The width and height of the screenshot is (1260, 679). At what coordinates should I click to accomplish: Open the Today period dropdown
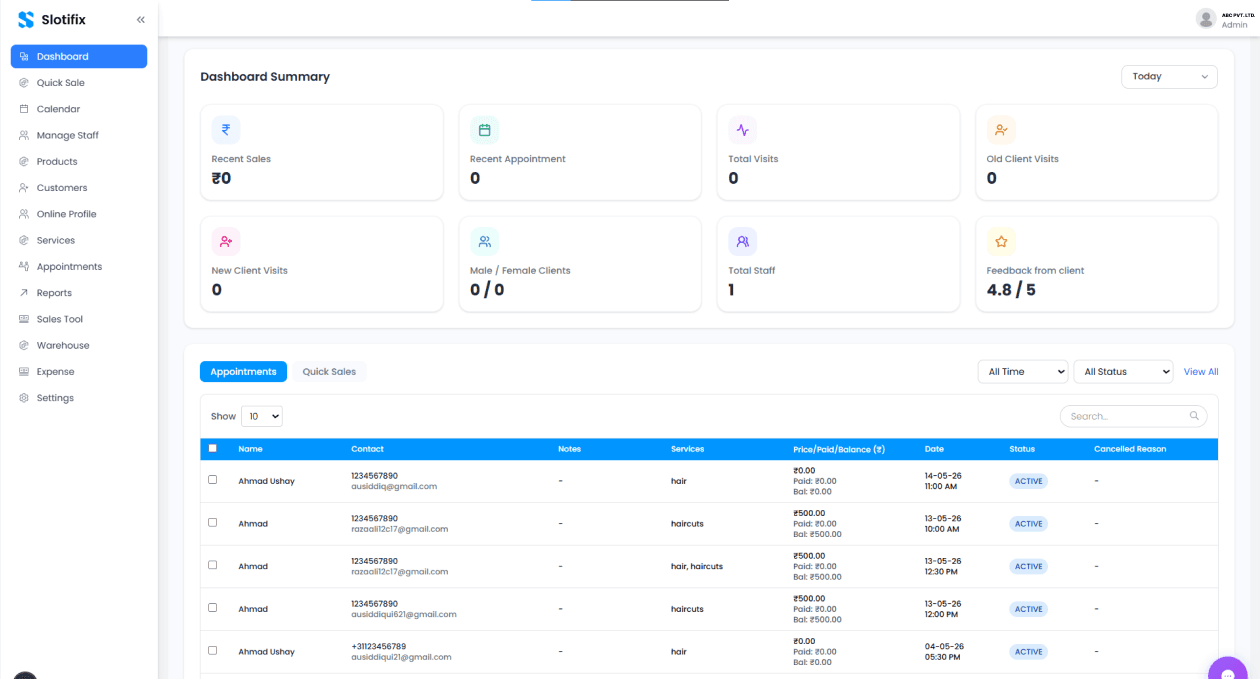(1169, 77)
